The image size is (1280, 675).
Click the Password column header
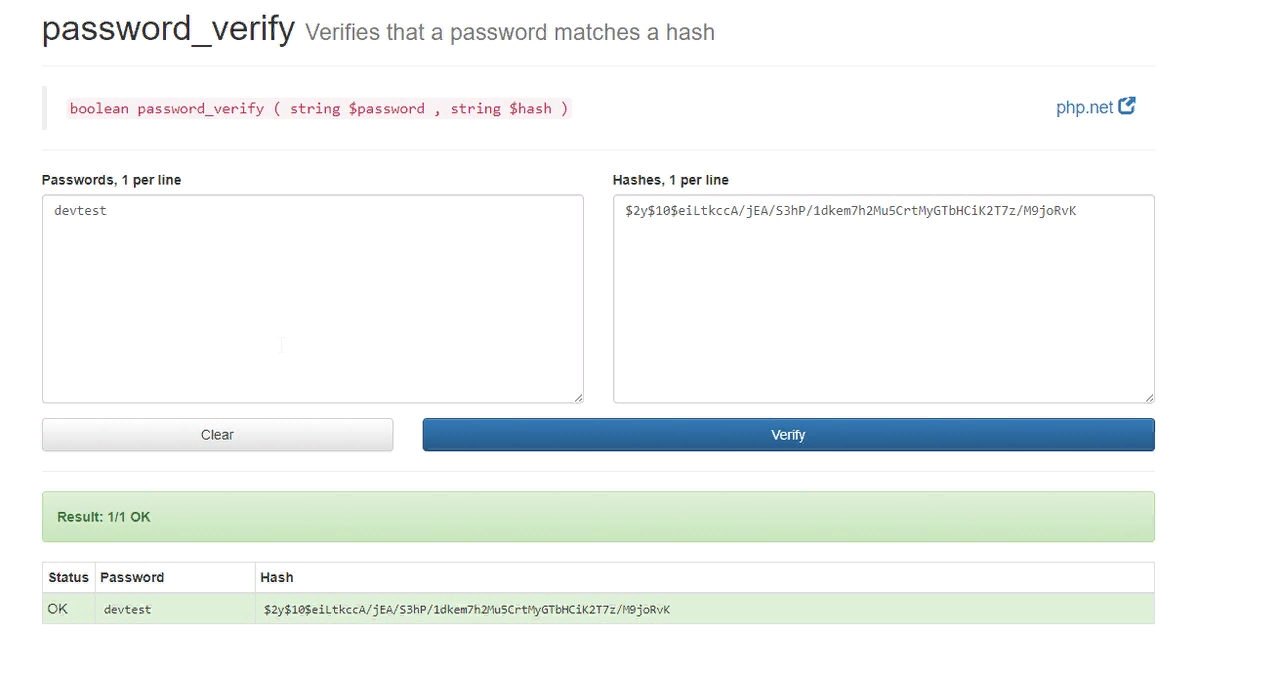click(132, 577)
